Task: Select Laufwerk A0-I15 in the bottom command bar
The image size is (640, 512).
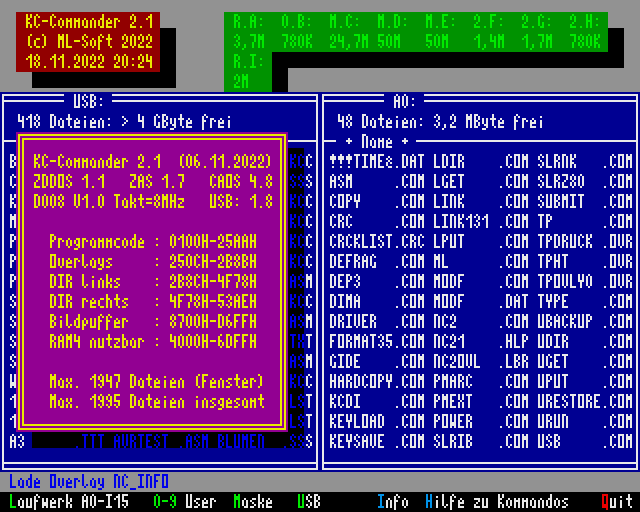Action: point(69,502)
